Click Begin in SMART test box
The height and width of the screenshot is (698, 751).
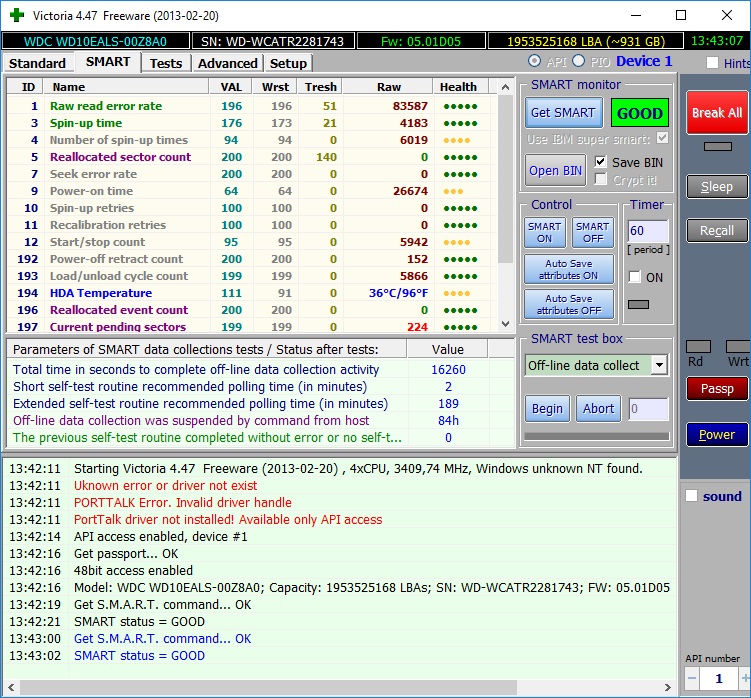pyautogui.click(x=547, y=409)
